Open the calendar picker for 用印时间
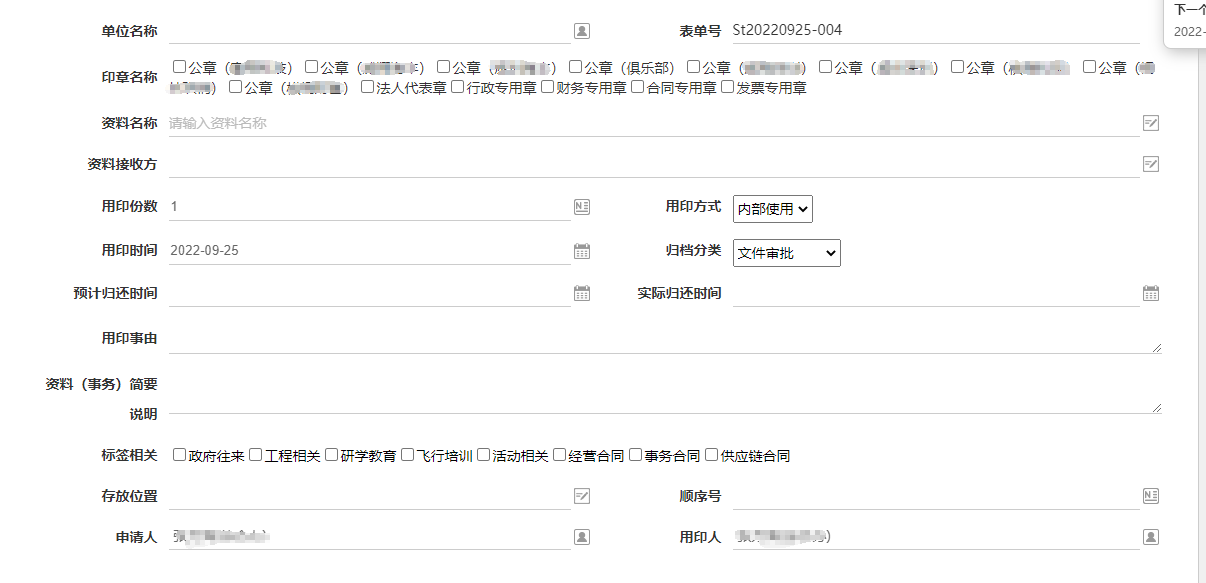Image resolution: width=1206 pixels, height=583 pixels. (581, 249)
